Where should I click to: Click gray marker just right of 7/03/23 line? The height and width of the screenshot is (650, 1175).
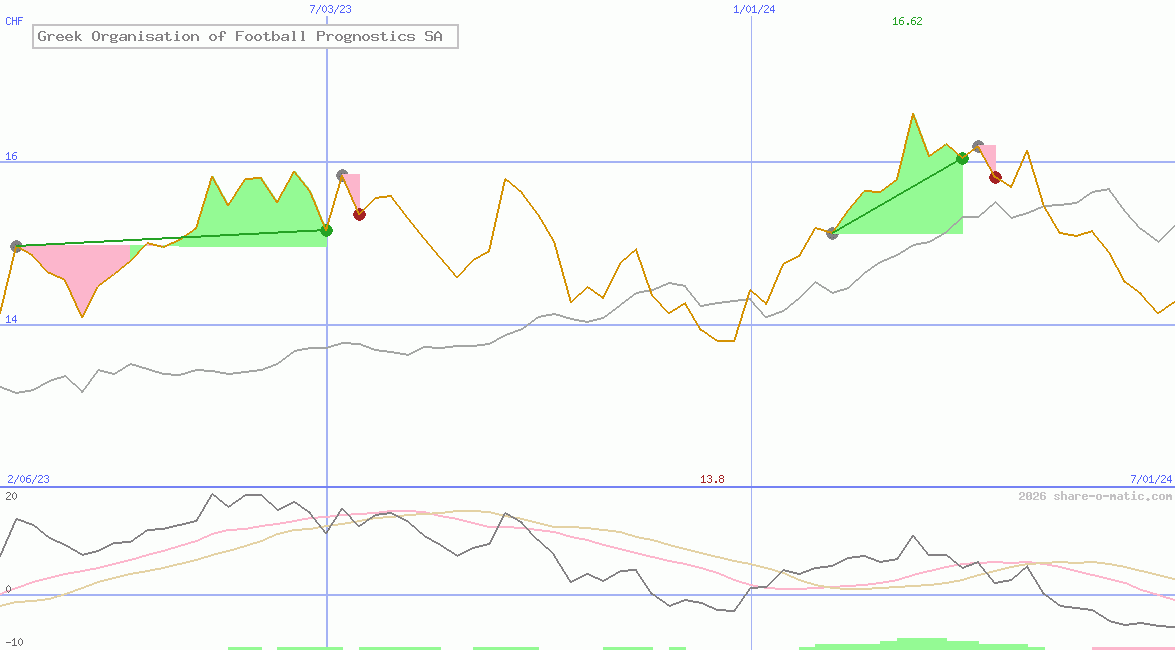pyautogui.click(x=342, y=175)
